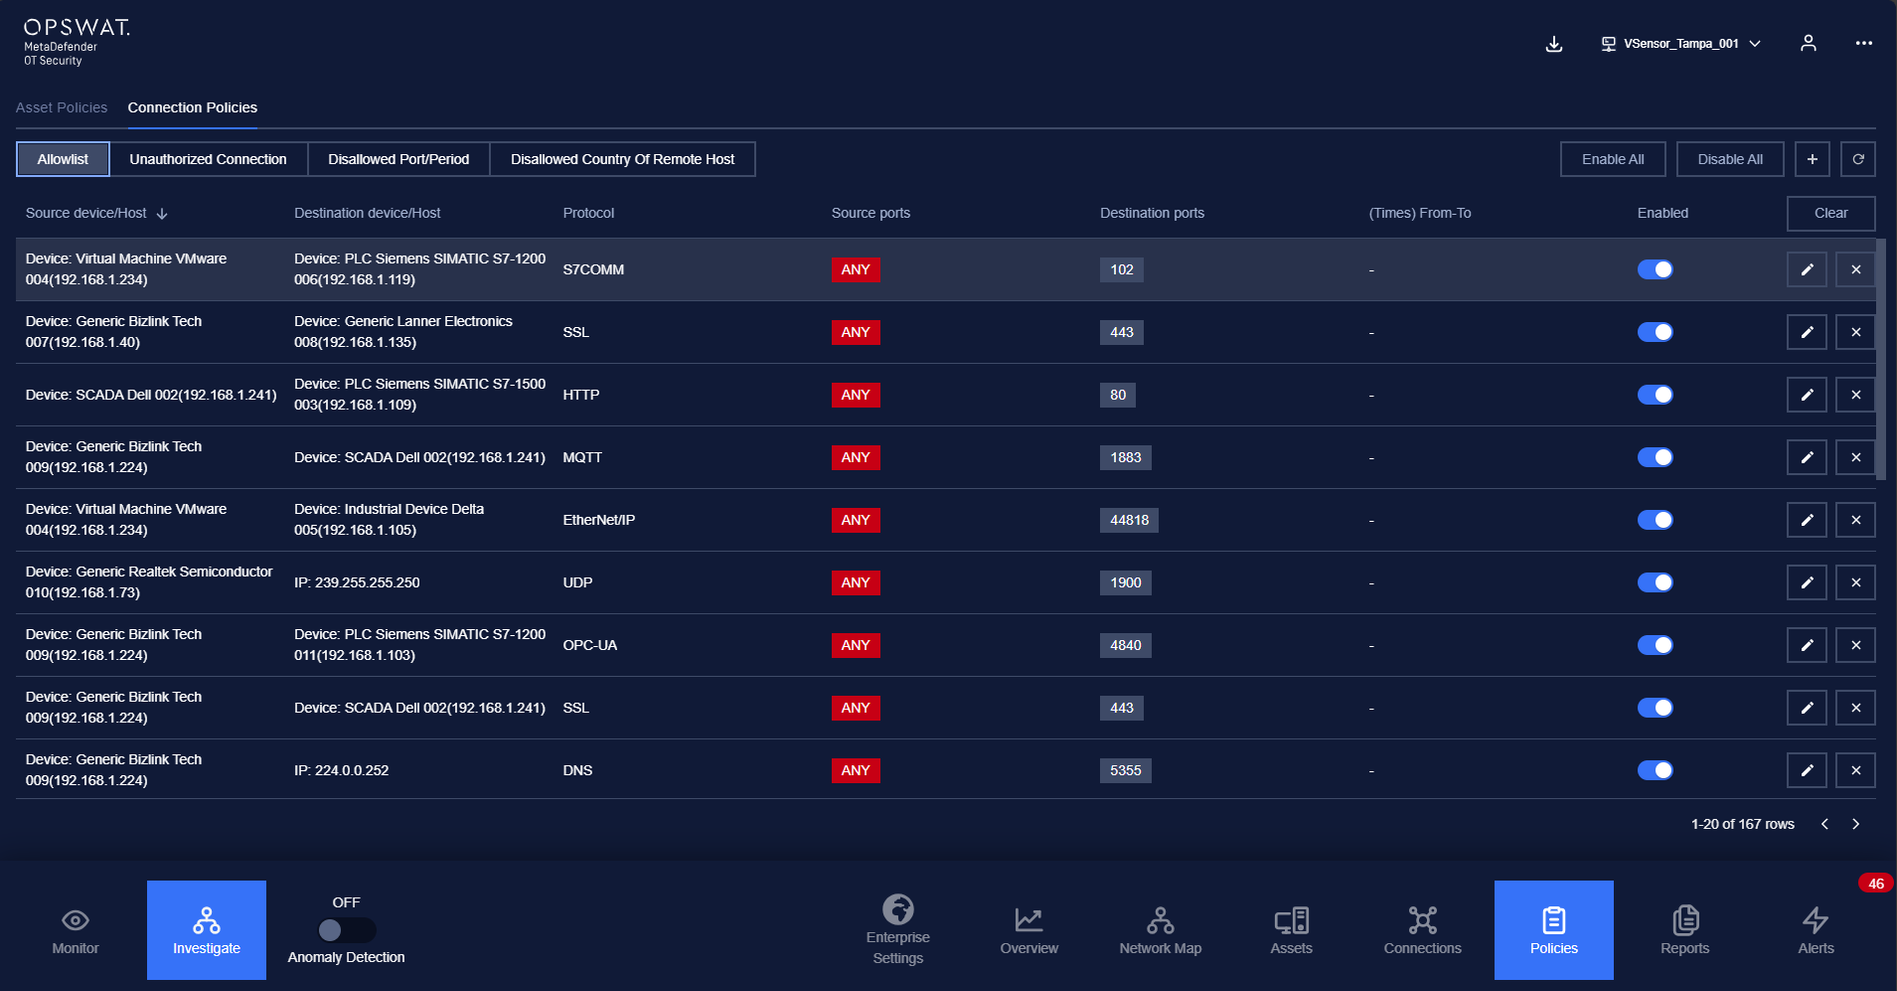The height and width of the screenshot is (991, 1897).
Task: Delete the HTTP policy row
Action: (1856, 395)
